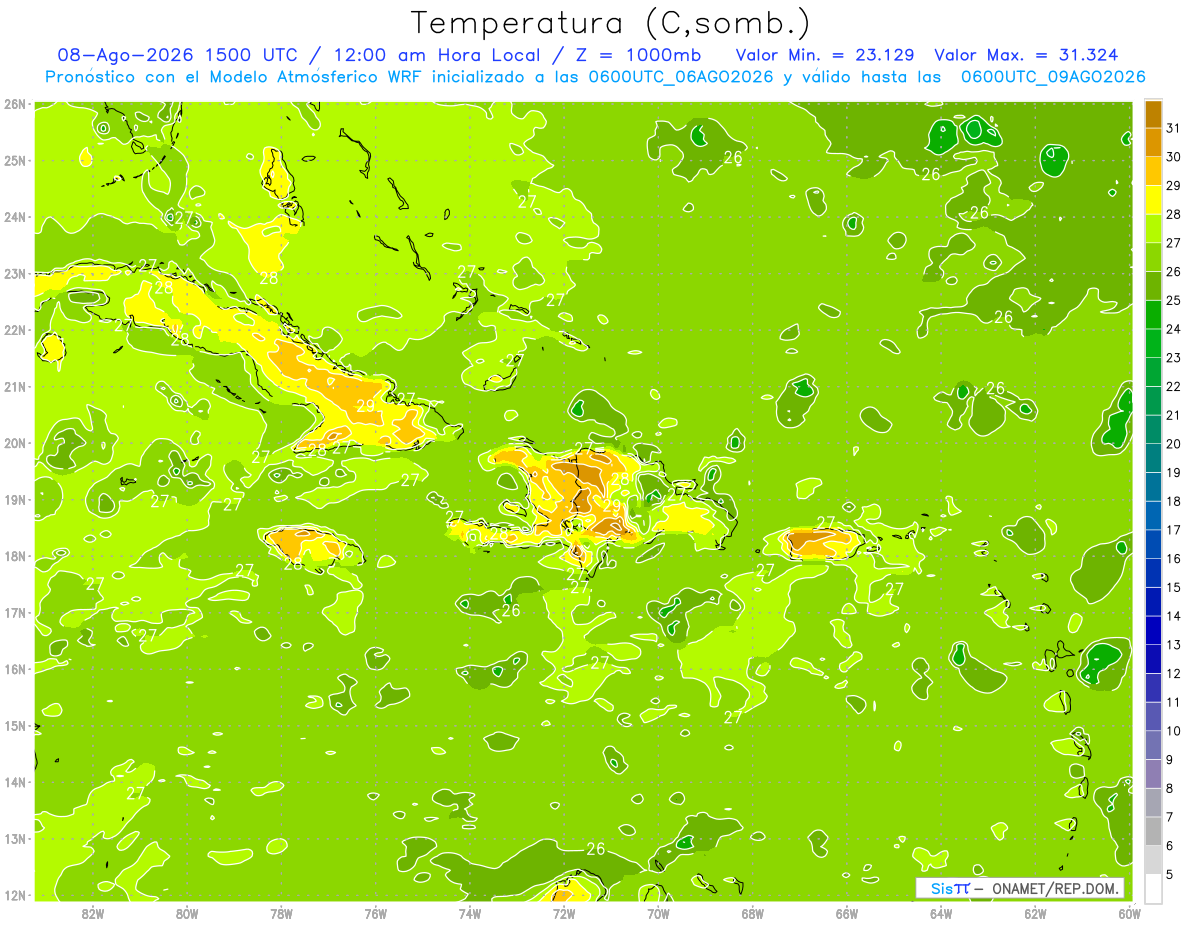This screenshot has height=927, width=1200.
Task: Click the longitude axis label '82W'
Action: 93,913
